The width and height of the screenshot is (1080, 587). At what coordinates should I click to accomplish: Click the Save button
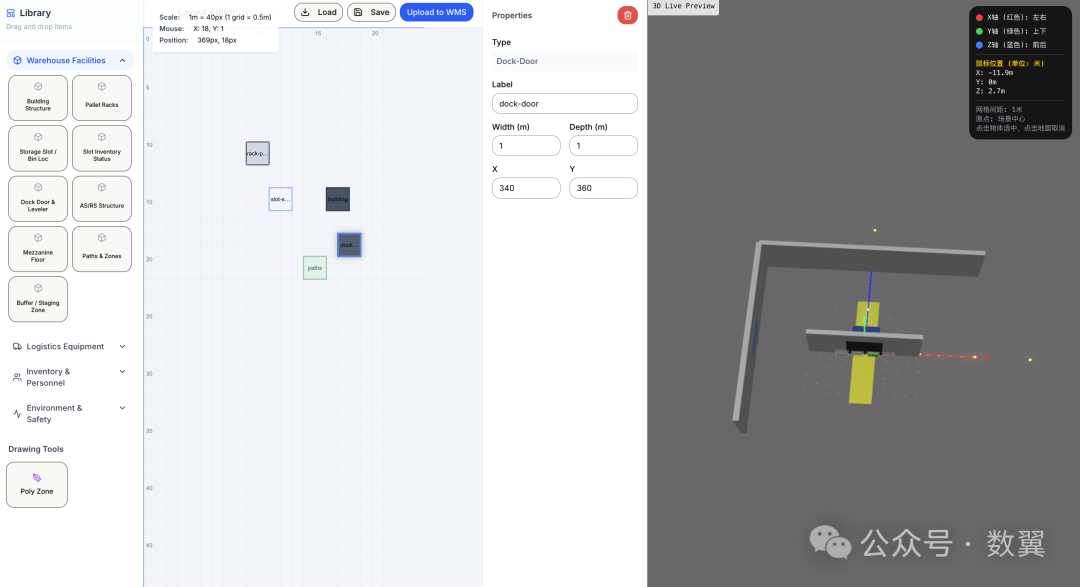[371, 12]
